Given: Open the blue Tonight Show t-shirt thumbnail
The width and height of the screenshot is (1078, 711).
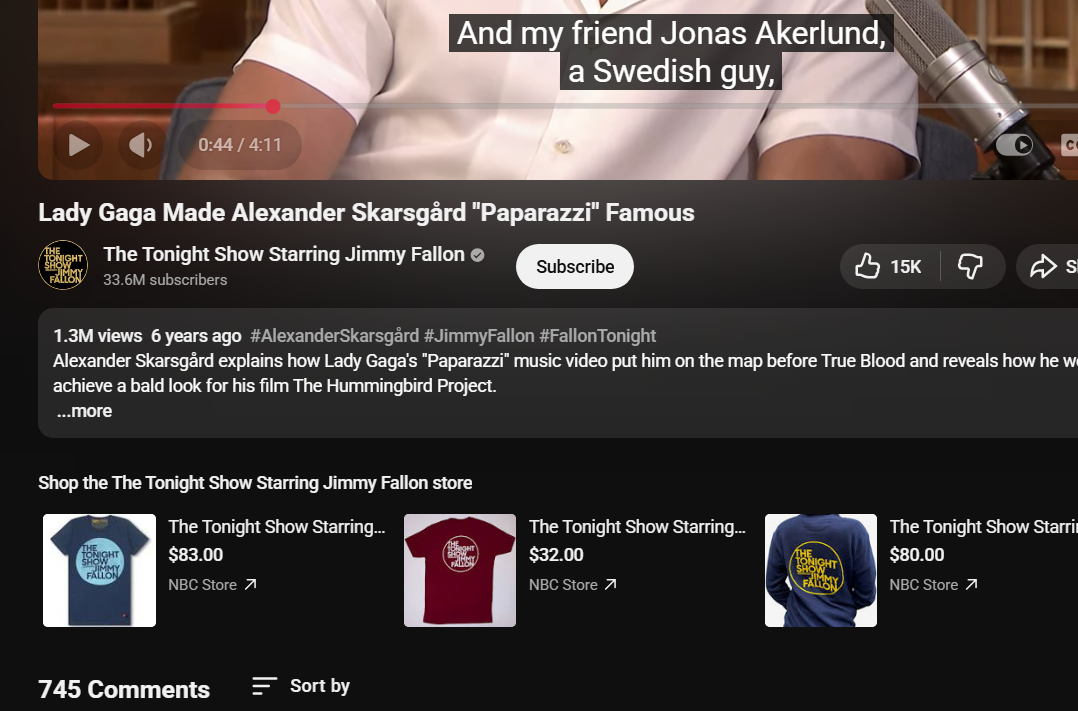Looking at the screenshot, I should click(99, 570).
